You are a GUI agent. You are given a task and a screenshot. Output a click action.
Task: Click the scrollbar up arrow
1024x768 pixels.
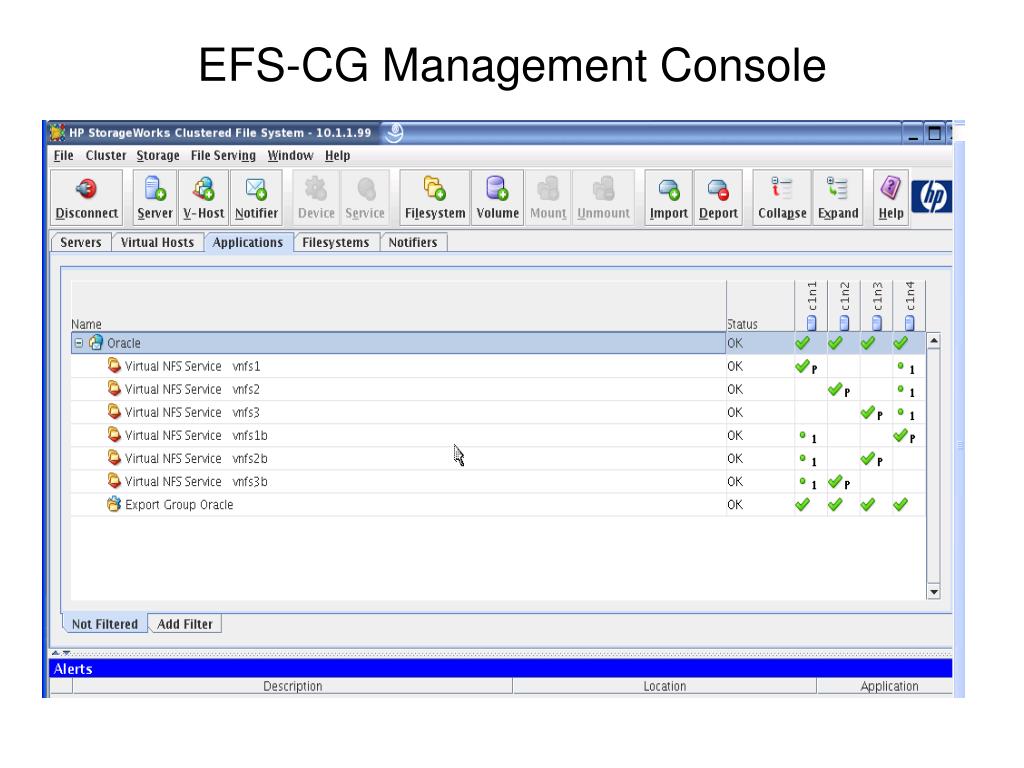(934, 341)
